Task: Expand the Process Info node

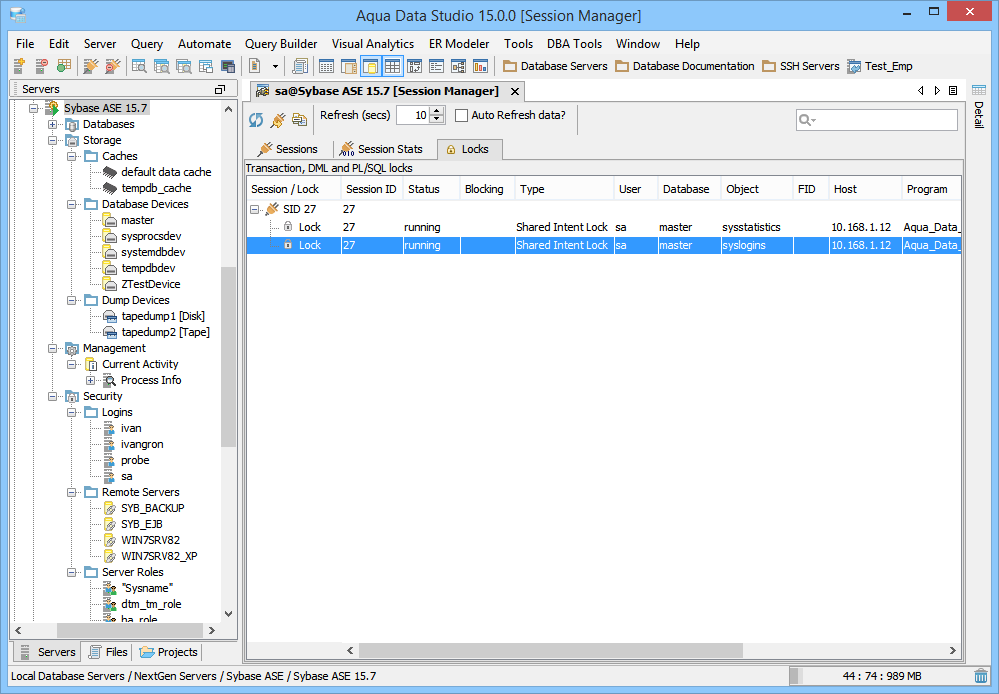Action: tap(90, 380)
